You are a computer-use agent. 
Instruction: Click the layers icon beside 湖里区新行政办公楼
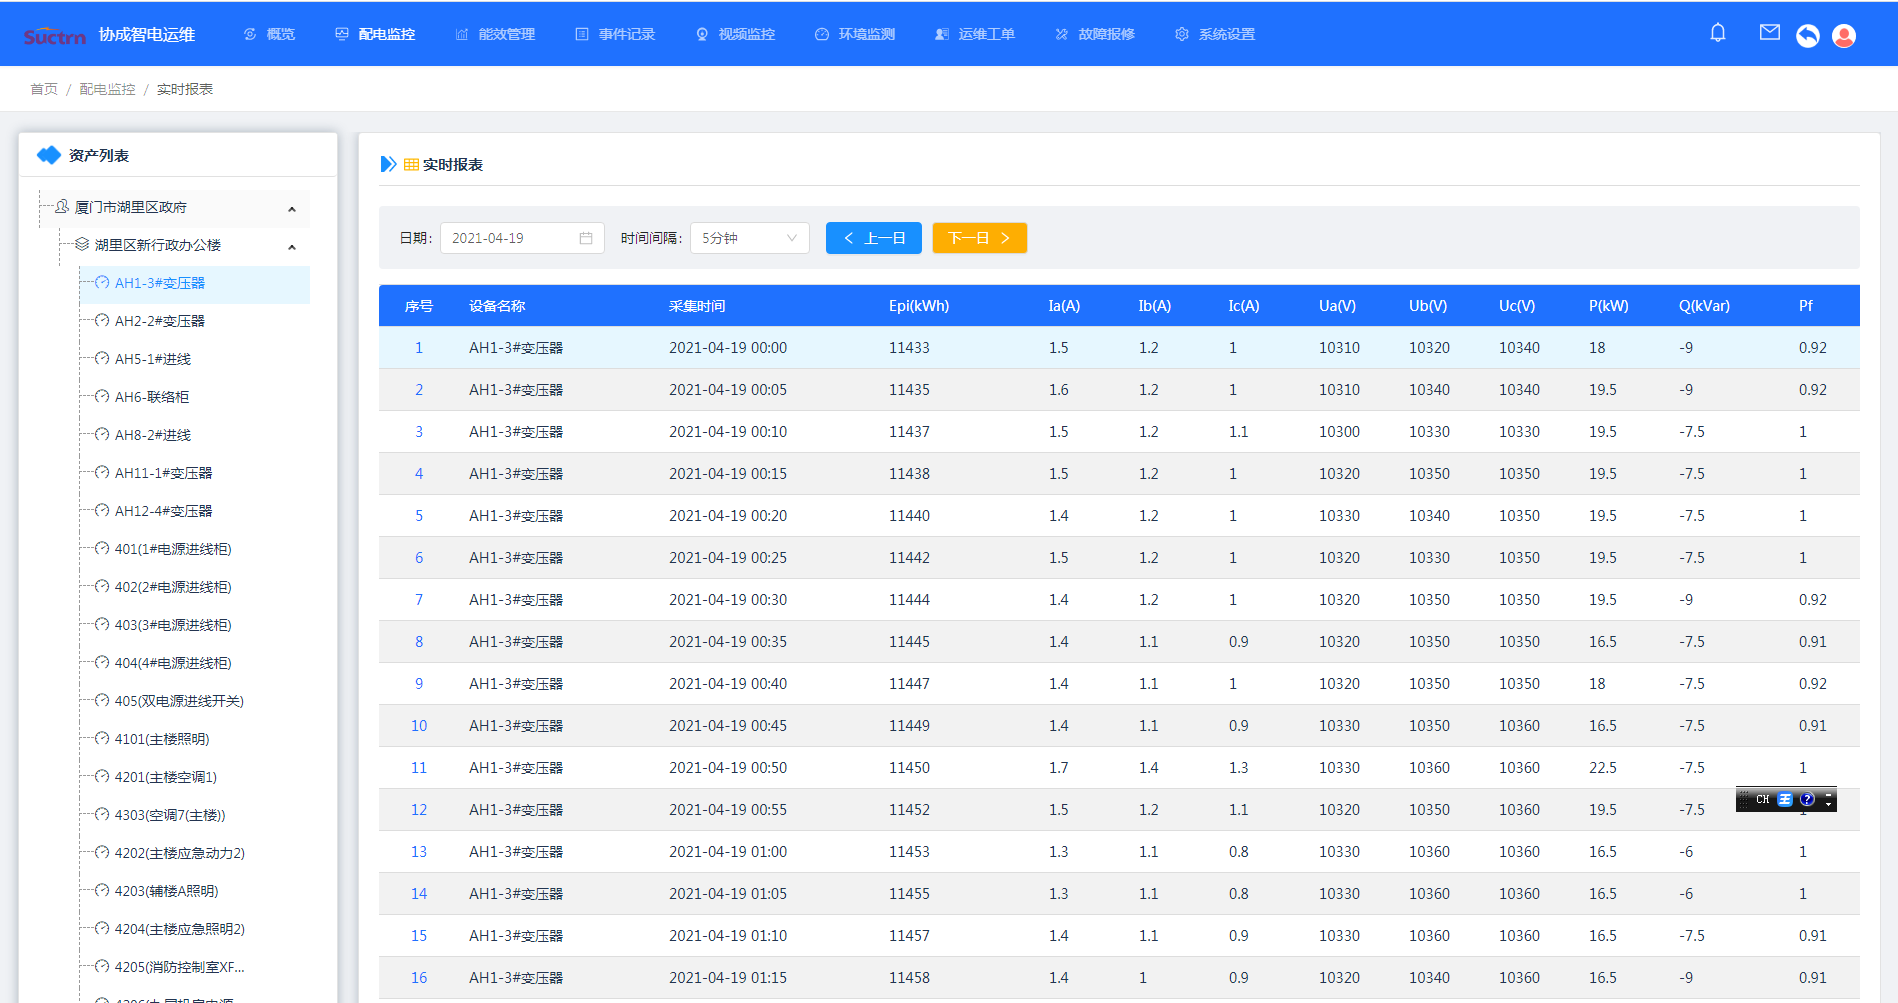82,244
